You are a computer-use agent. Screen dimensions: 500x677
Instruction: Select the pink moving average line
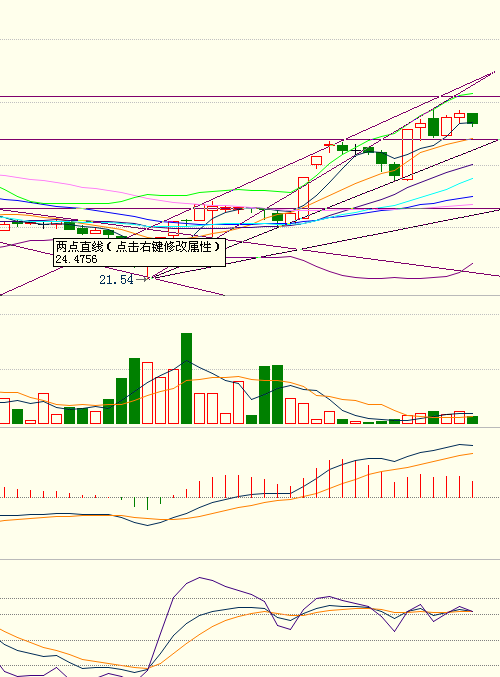[86, 187]
